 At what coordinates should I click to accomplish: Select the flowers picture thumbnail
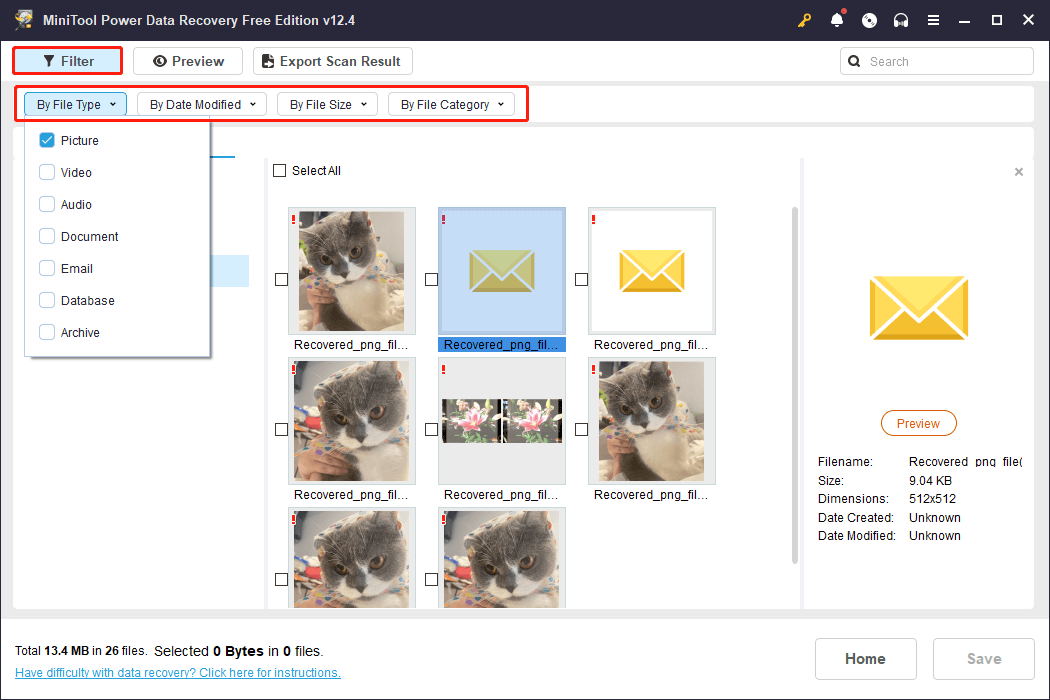pos(502,421)
